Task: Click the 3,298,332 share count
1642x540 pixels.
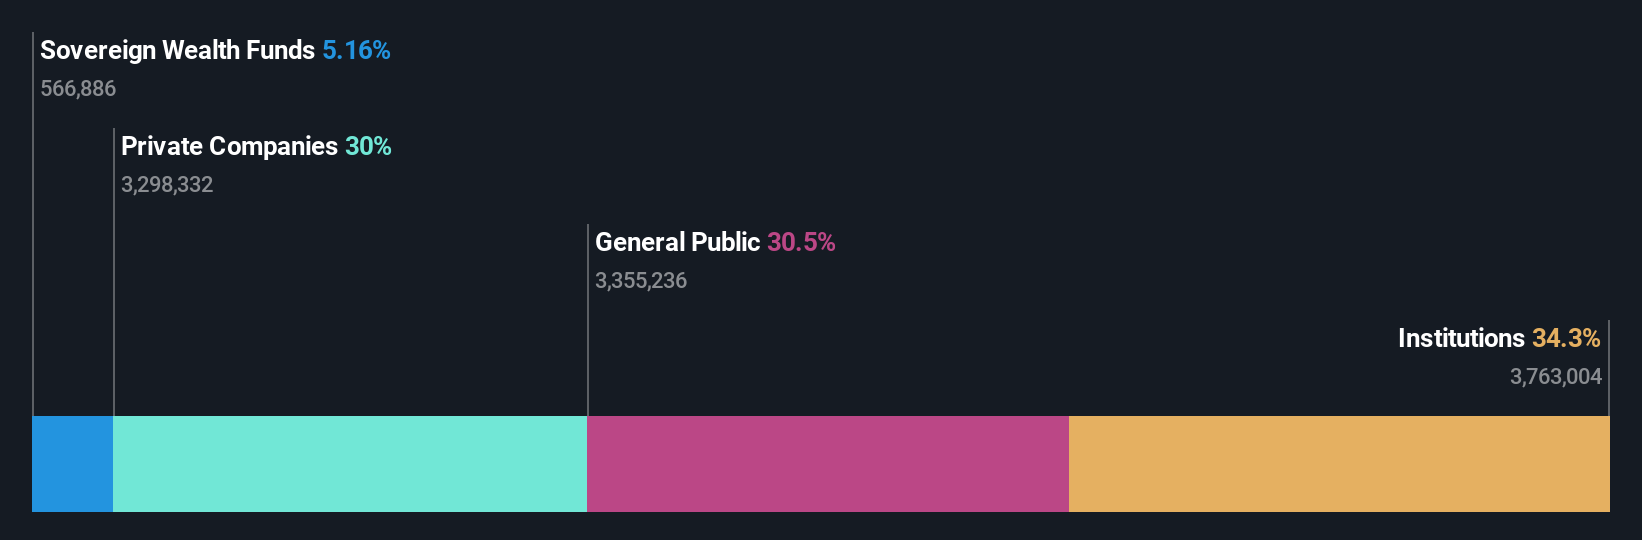Action: pyautogui.click(x=167, y=185)
